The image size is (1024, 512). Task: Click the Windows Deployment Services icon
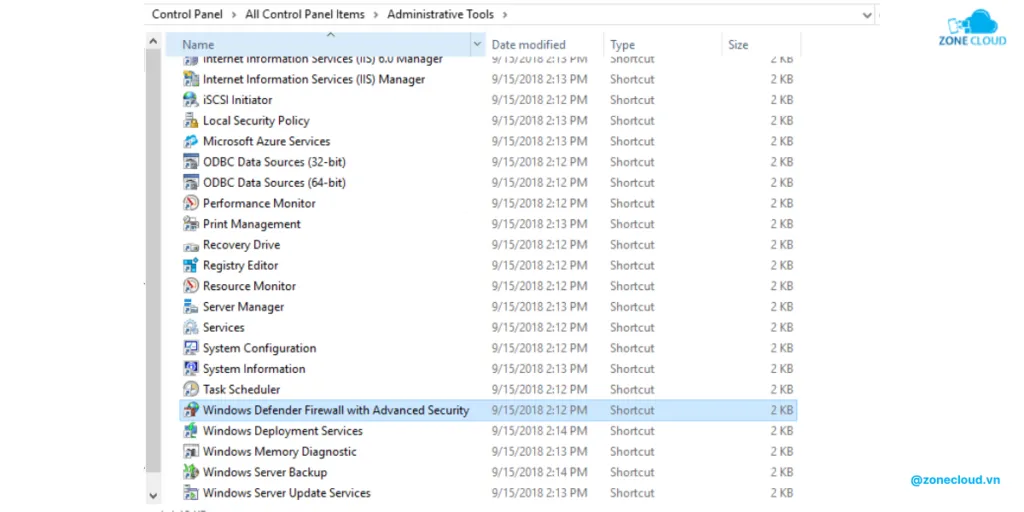[x=191, y=431]
